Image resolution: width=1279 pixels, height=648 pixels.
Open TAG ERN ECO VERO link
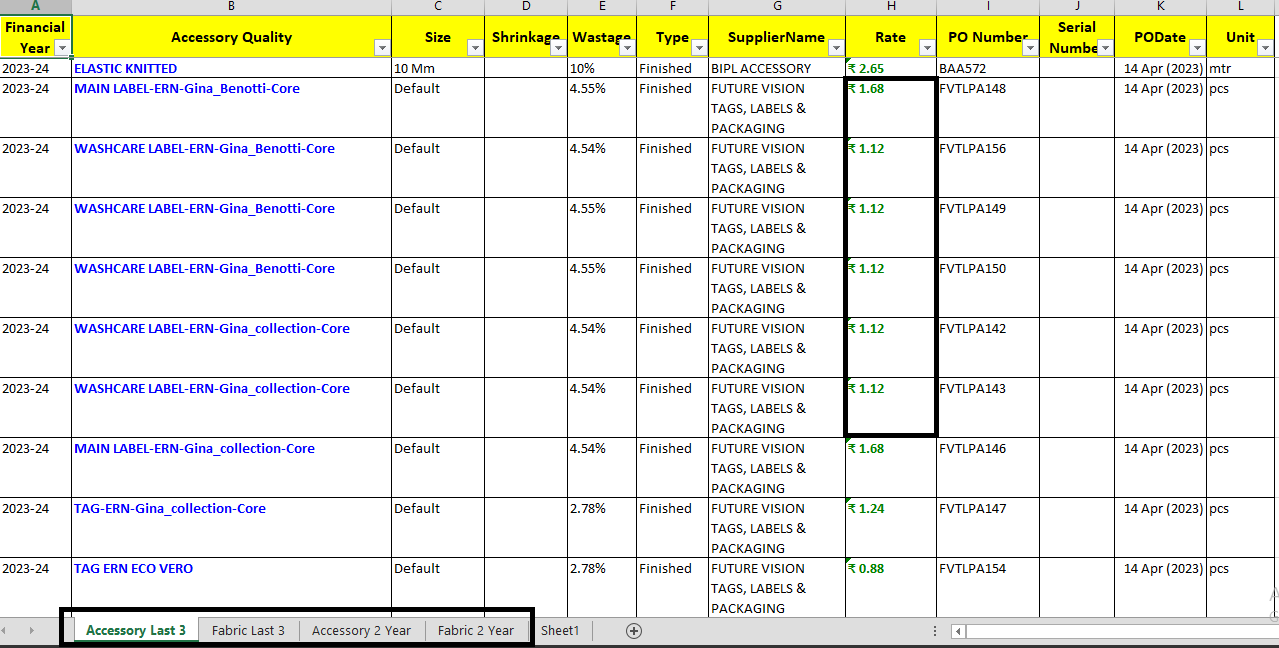point(134,568)
